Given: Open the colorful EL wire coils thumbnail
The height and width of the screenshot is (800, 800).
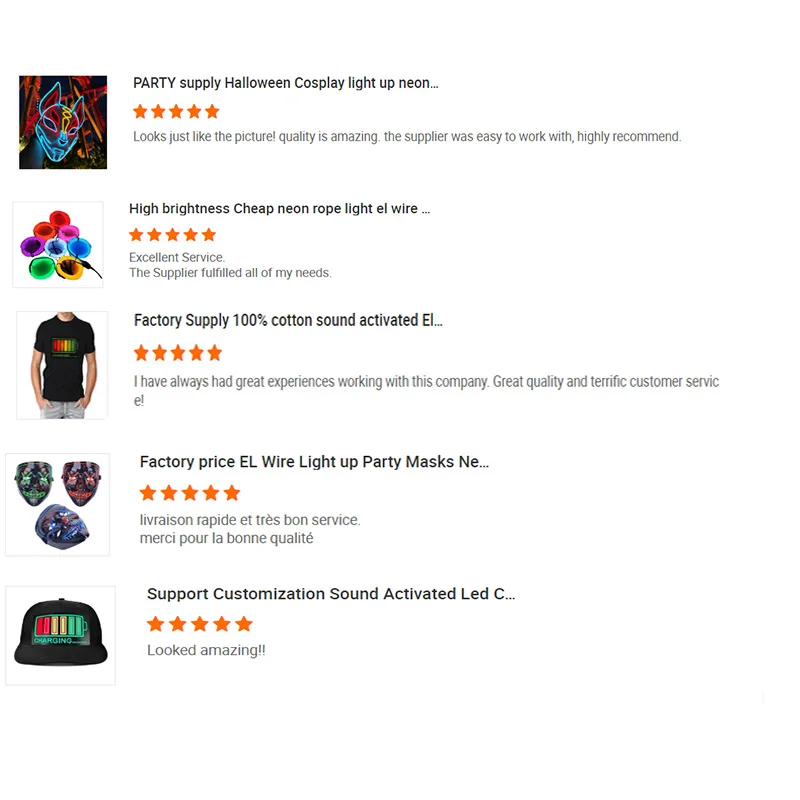Looking at the screenshot, I should [x=58, y=244].
